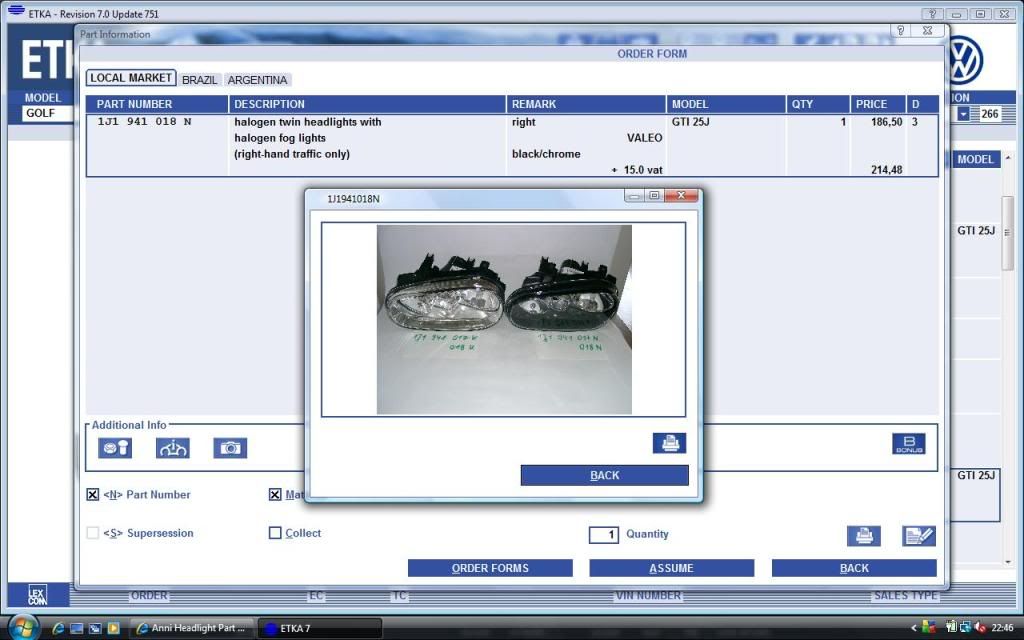Open the Windows Start orb
Viewport: 1024px width, 640px height.
(x=22, y=627)
